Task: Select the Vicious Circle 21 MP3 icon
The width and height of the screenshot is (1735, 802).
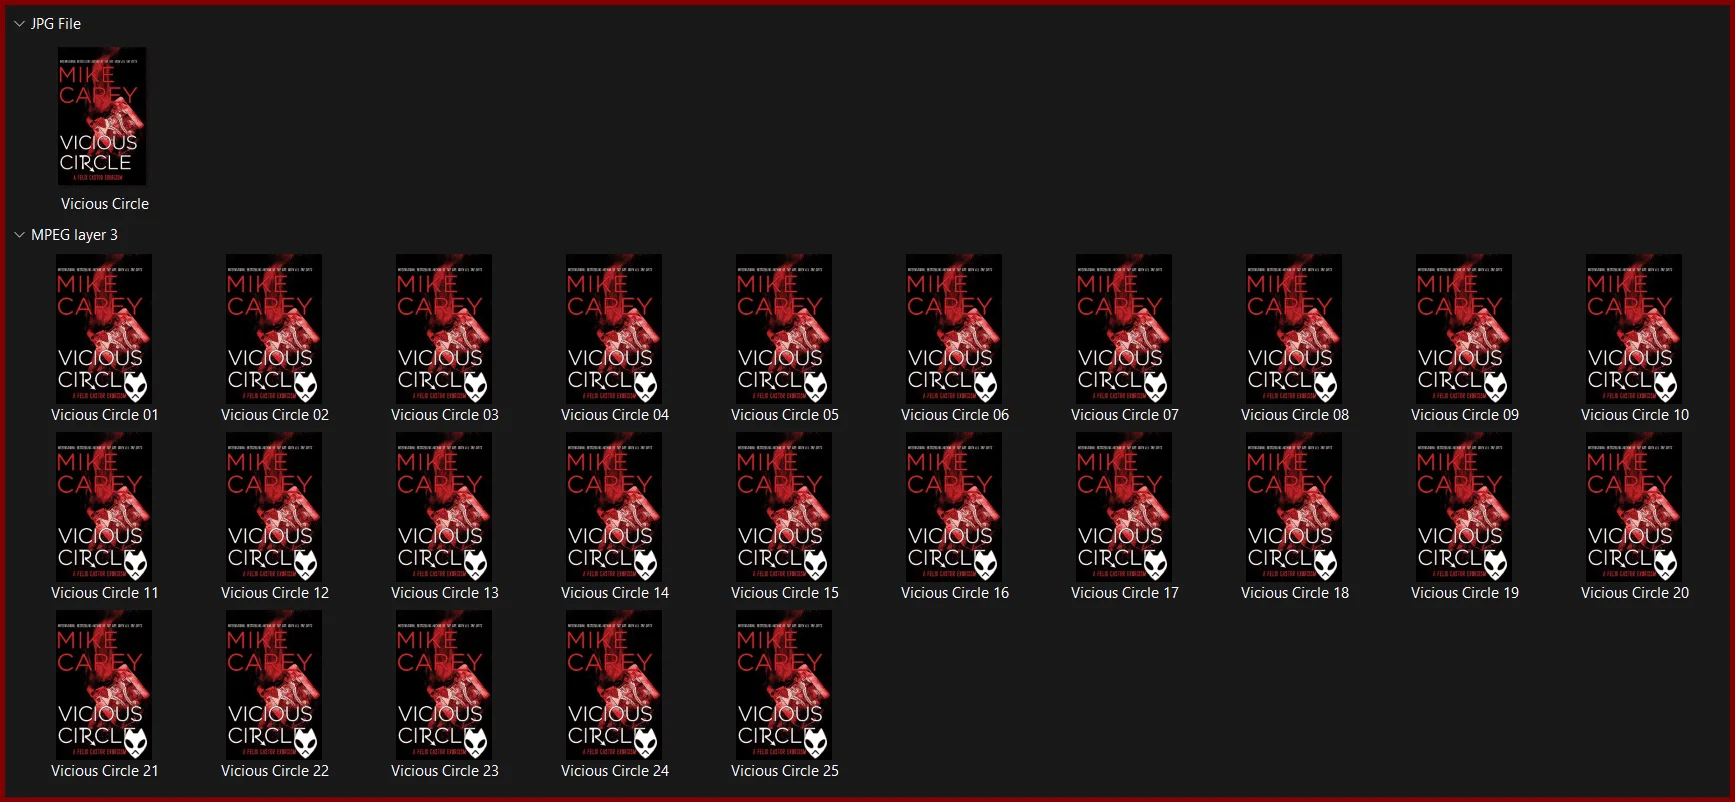Action: coord(104,685)
